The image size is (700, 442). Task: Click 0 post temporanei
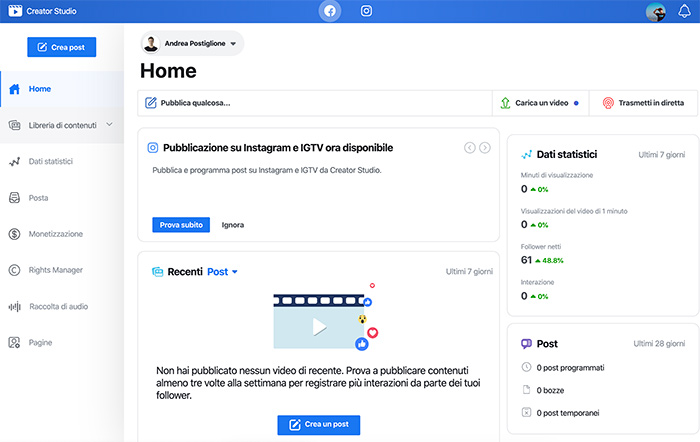pyautogui.click(x=568, y=413)
